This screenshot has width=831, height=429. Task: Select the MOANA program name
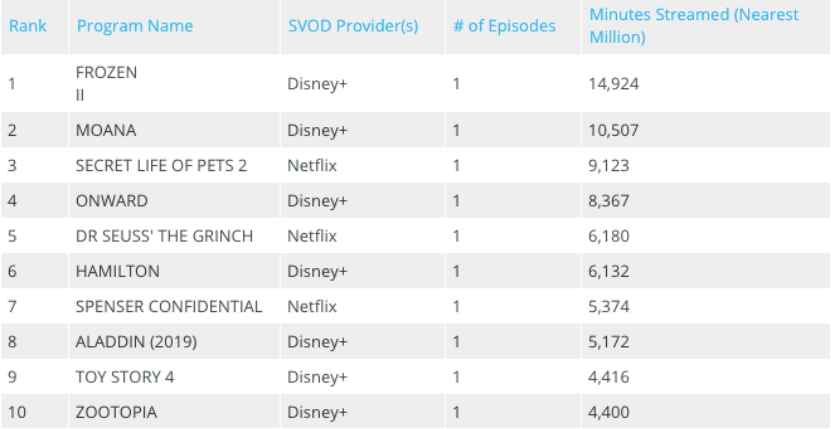(106, 130)
